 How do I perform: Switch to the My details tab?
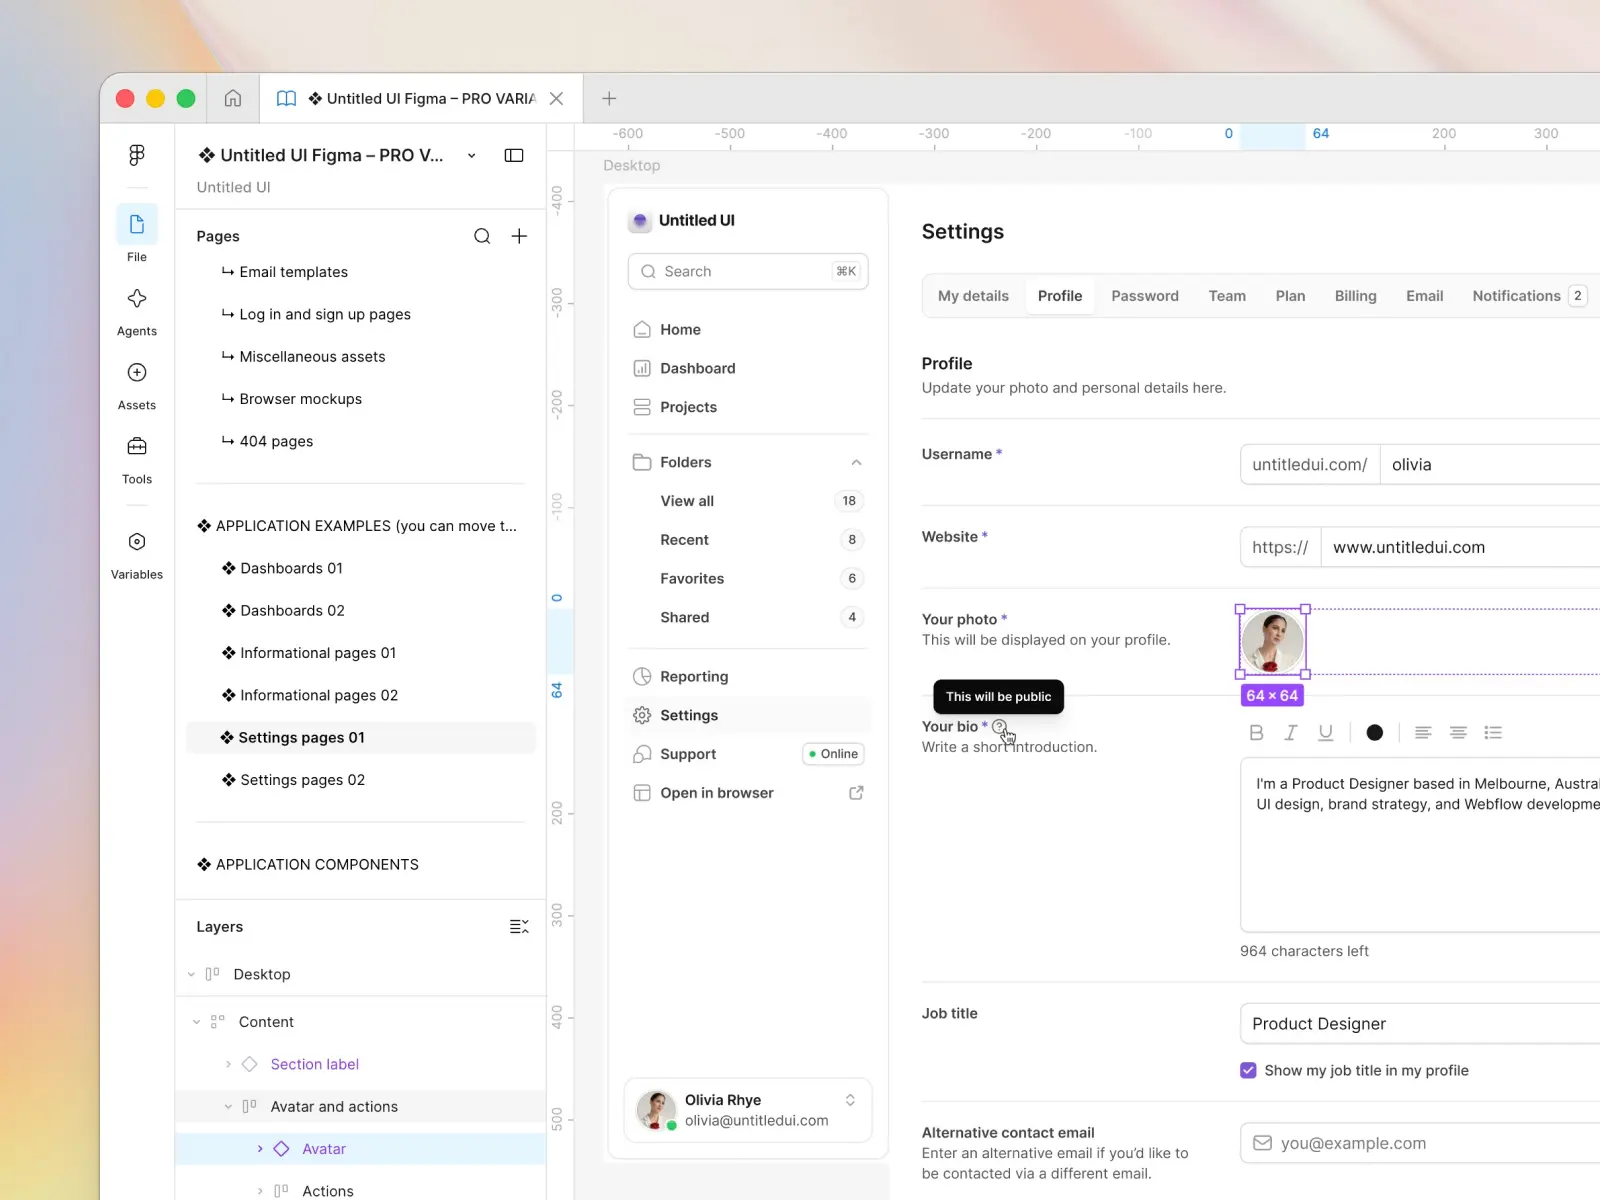(973, 296)
